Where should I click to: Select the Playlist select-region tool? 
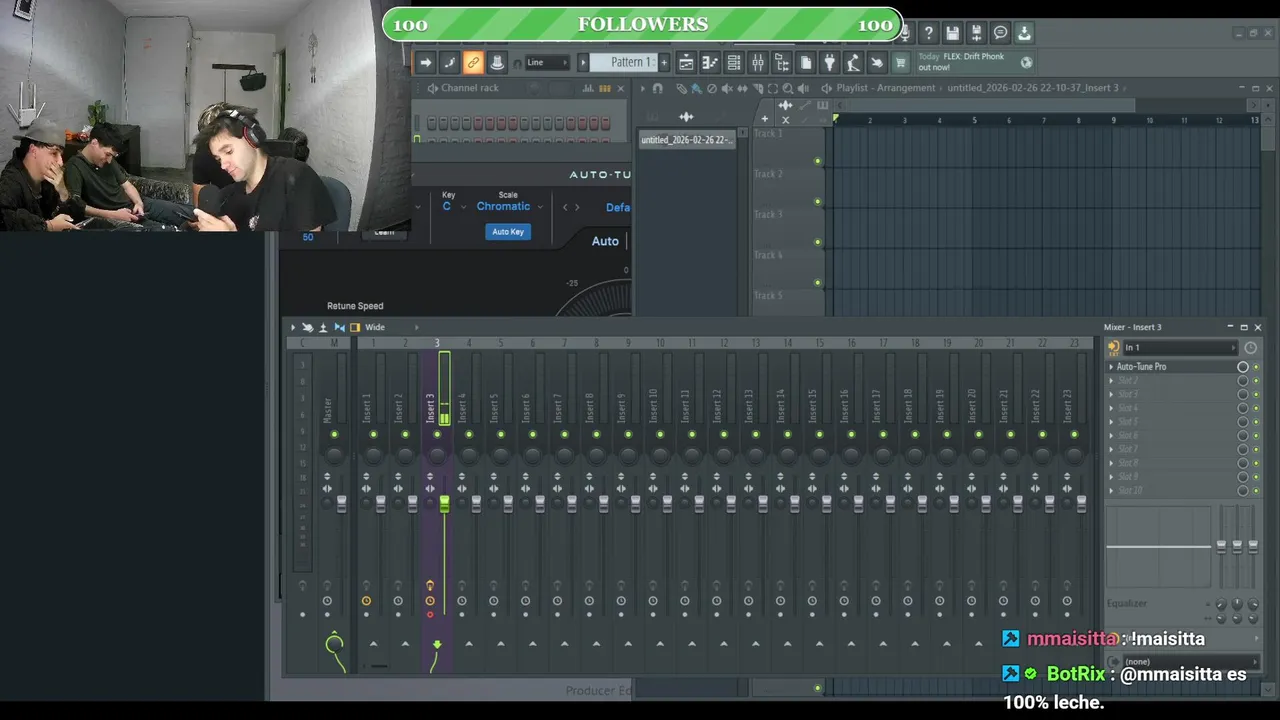(x=773, y=88)
